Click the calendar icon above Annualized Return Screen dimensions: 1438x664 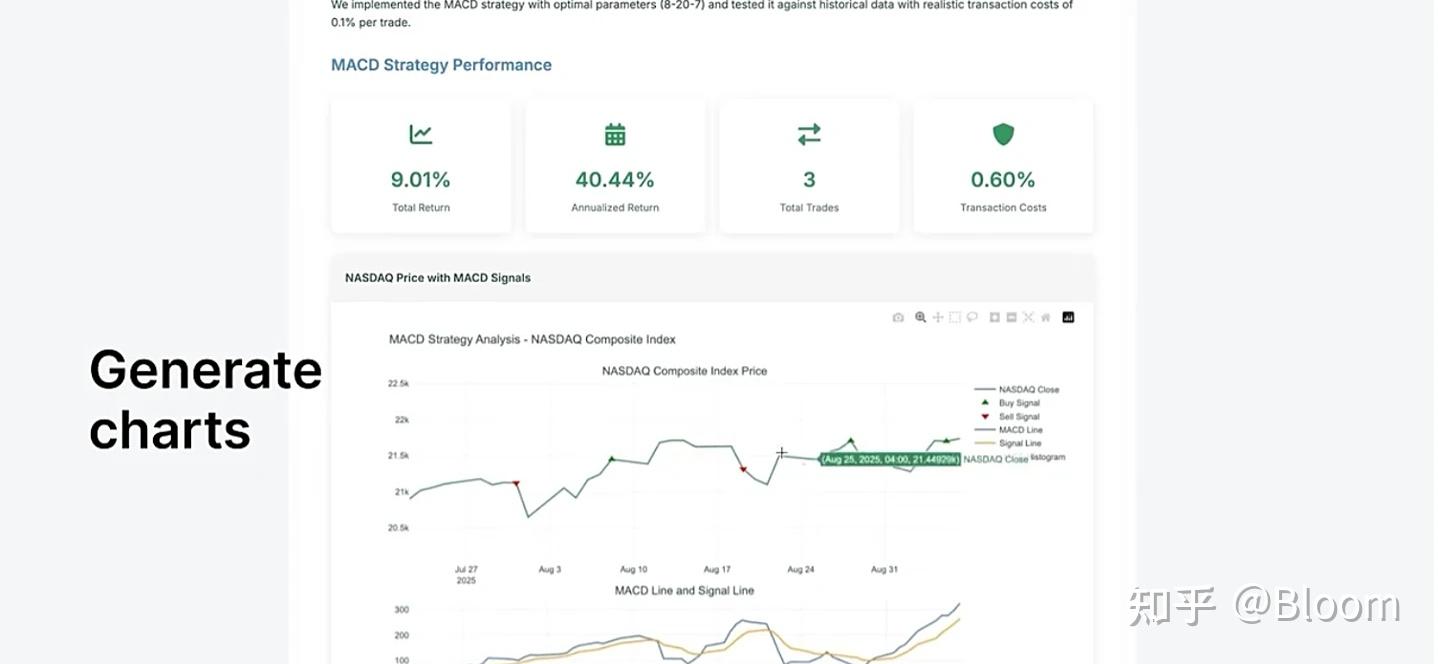pos(615,134)
